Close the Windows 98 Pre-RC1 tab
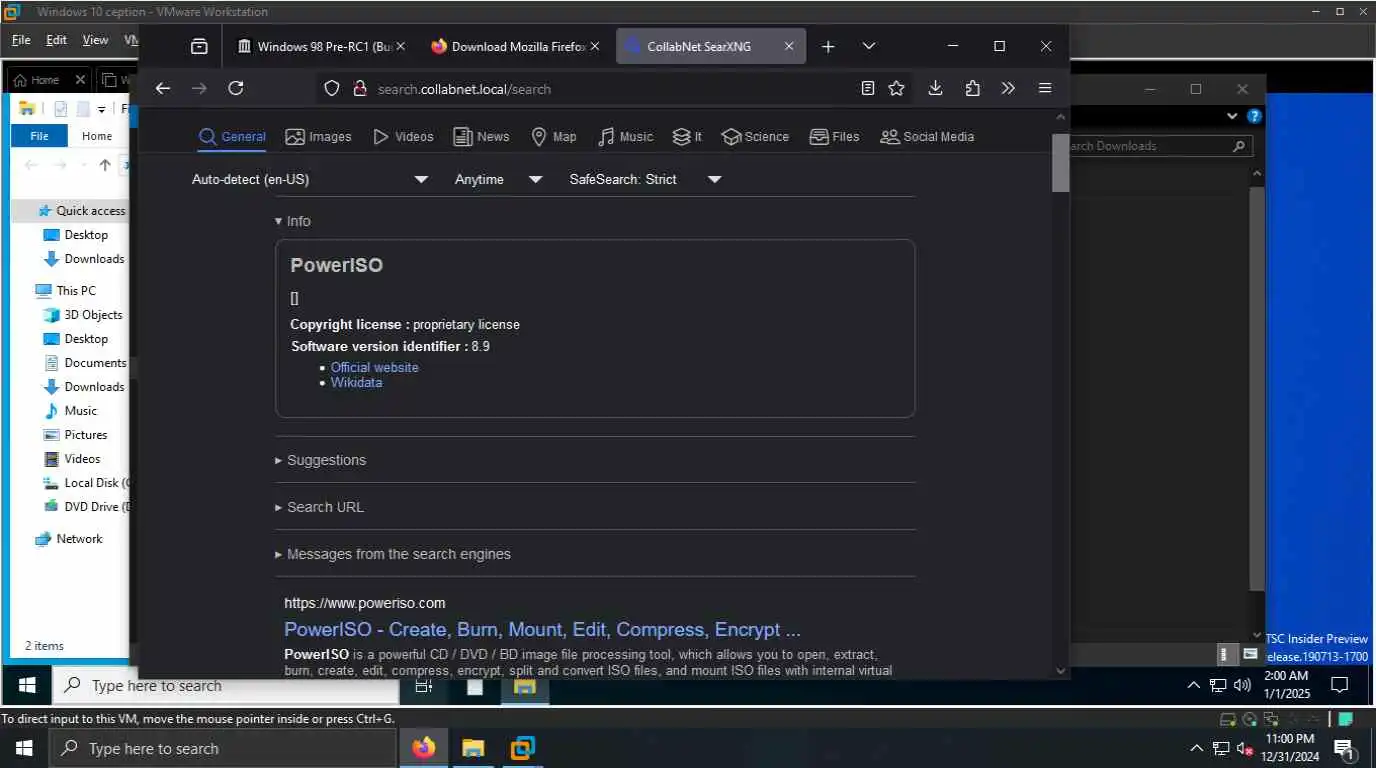1376x768 pixels. coord(400,46)
